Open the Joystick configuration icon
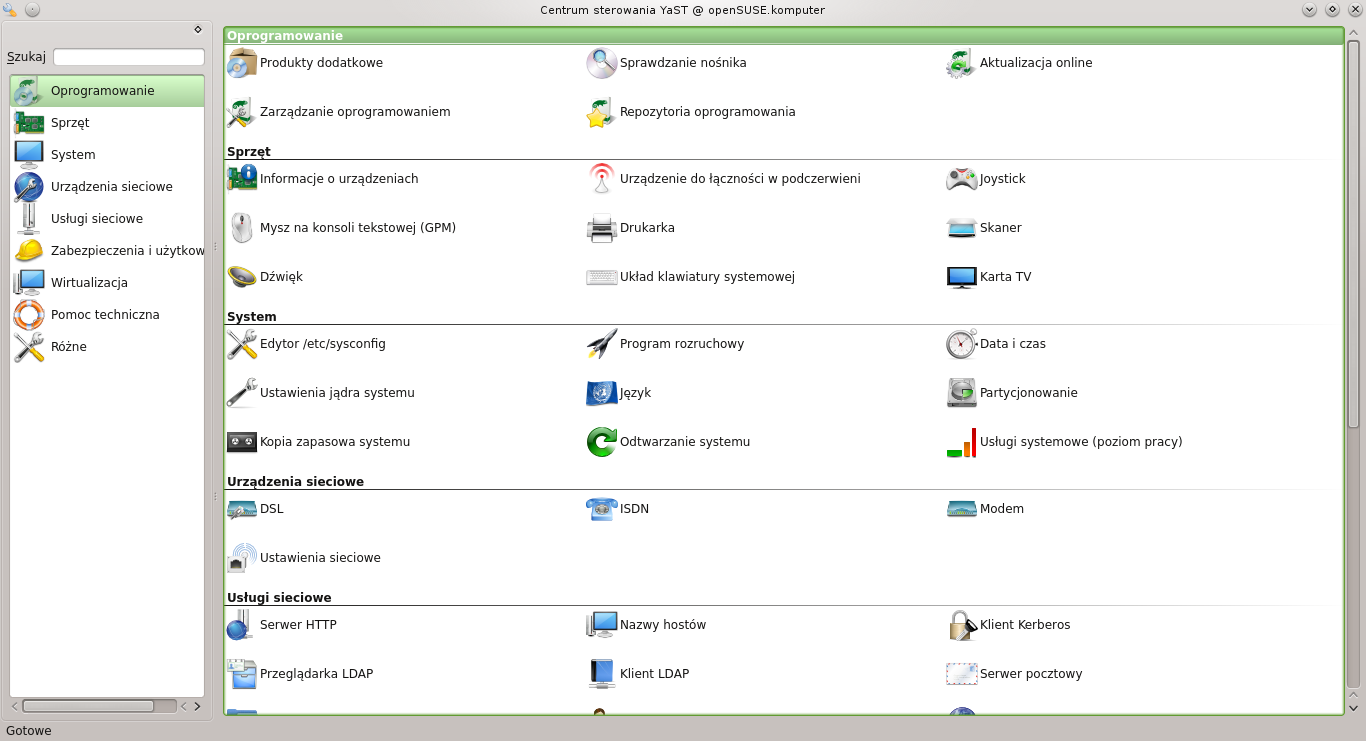 pos(961,179)
